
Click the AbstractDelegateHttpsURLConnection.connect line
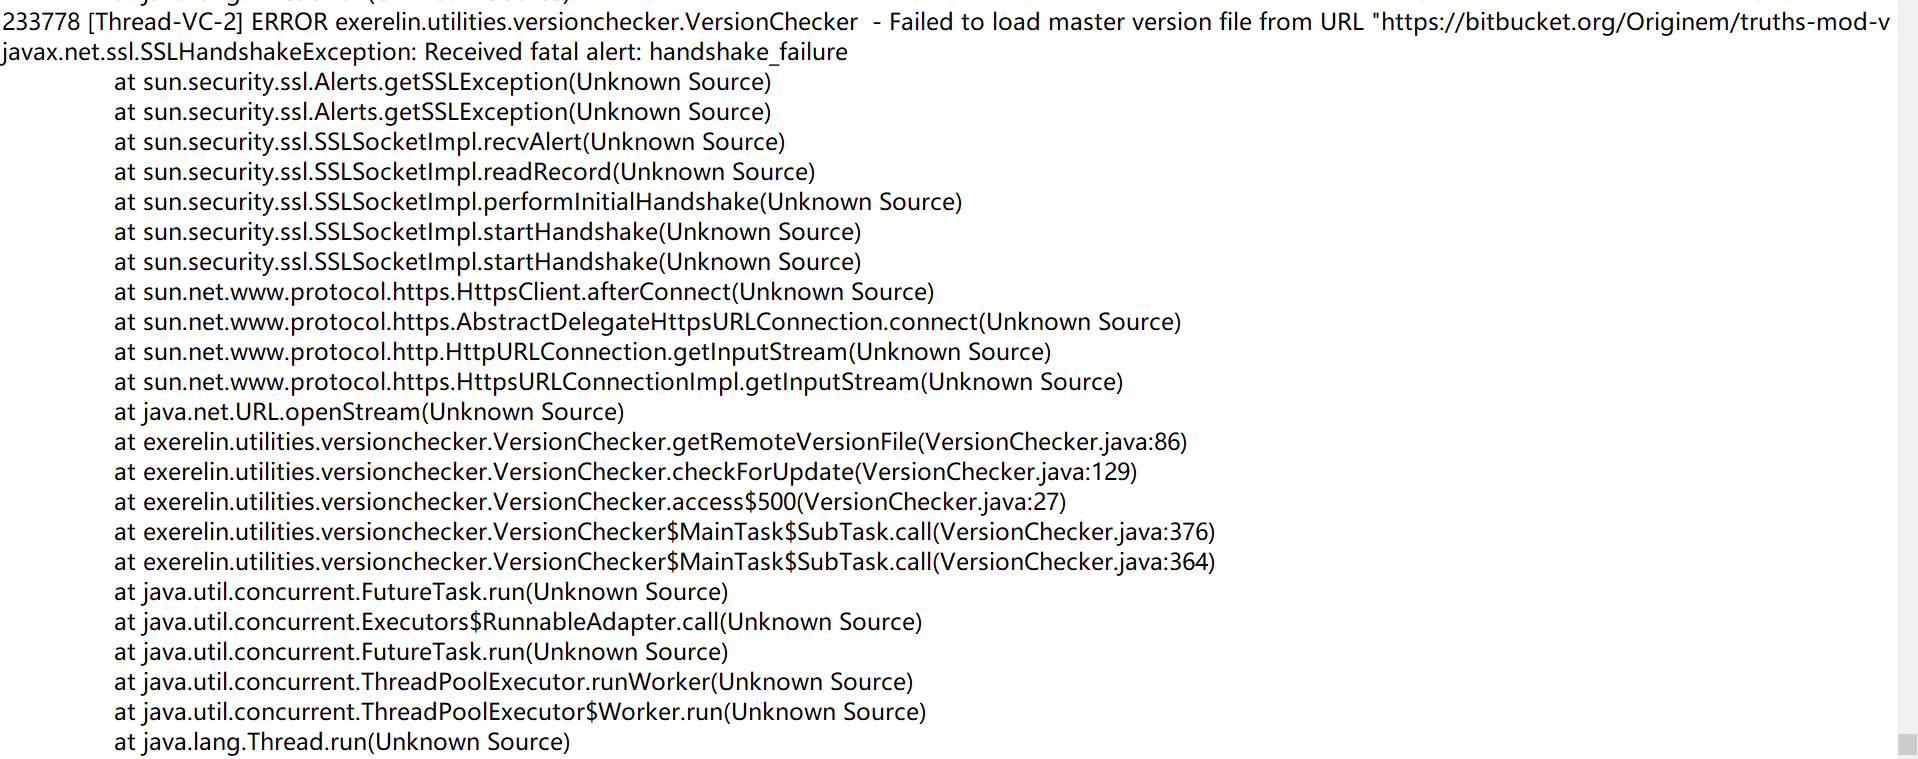point(647,322)
